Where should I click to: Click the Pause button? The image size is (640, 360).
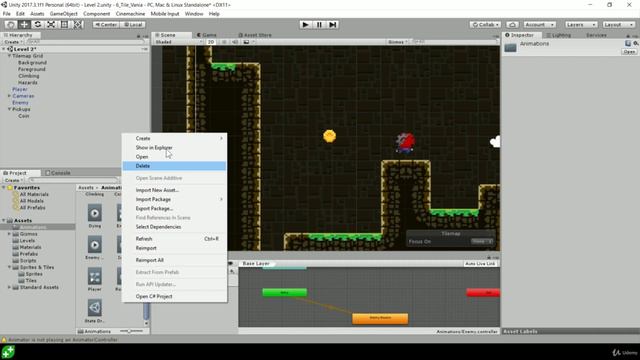click(319, 24)
